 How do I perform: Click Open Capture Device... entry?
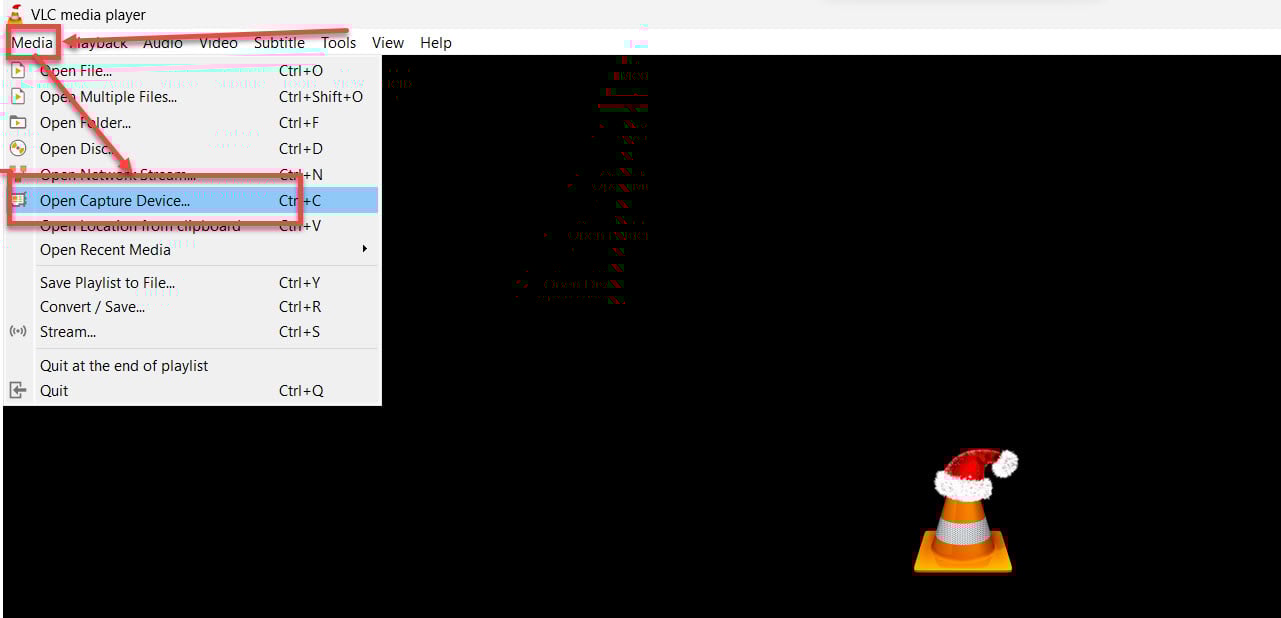[192, 200]
